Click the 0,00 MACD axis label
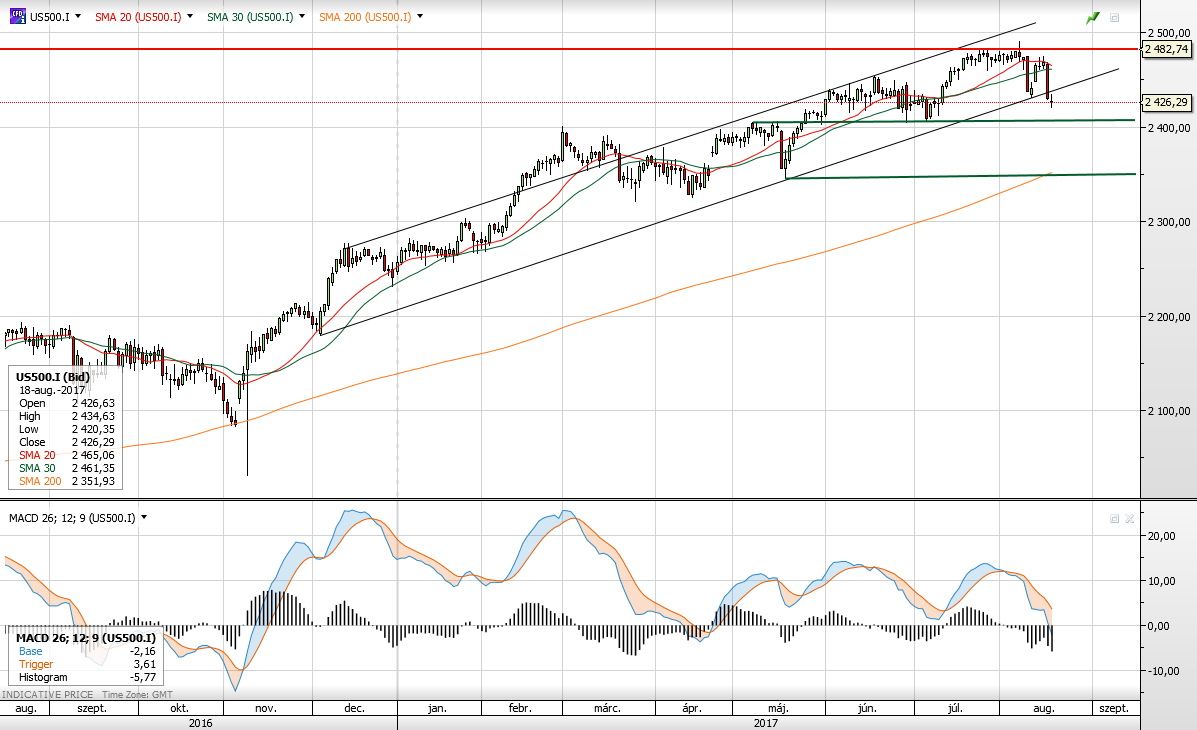Image resolution: width=1197 pixels, height=730 pixels. click(x=1159, y=626)
